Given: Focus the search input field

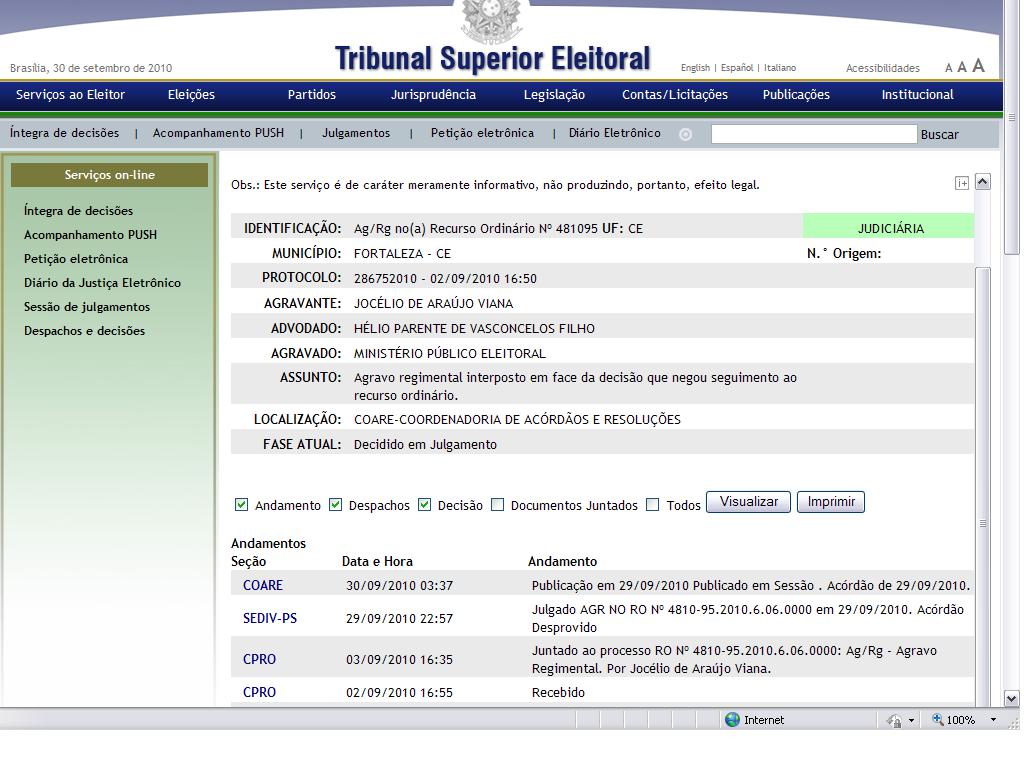Looking at the screenshot, I should tap(814, 134).
